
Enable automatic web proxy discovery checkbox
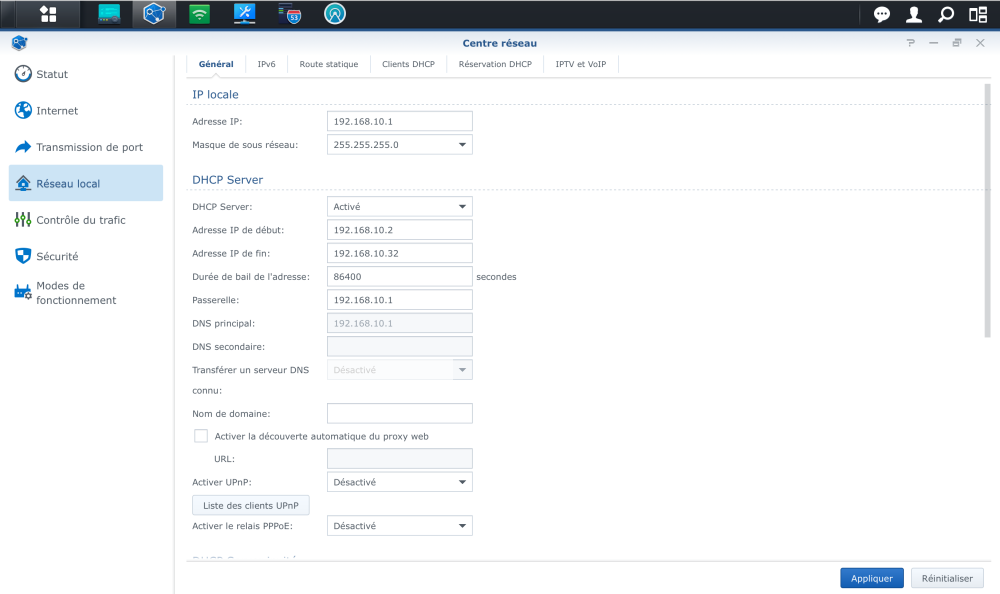click(x=201, y=436)
